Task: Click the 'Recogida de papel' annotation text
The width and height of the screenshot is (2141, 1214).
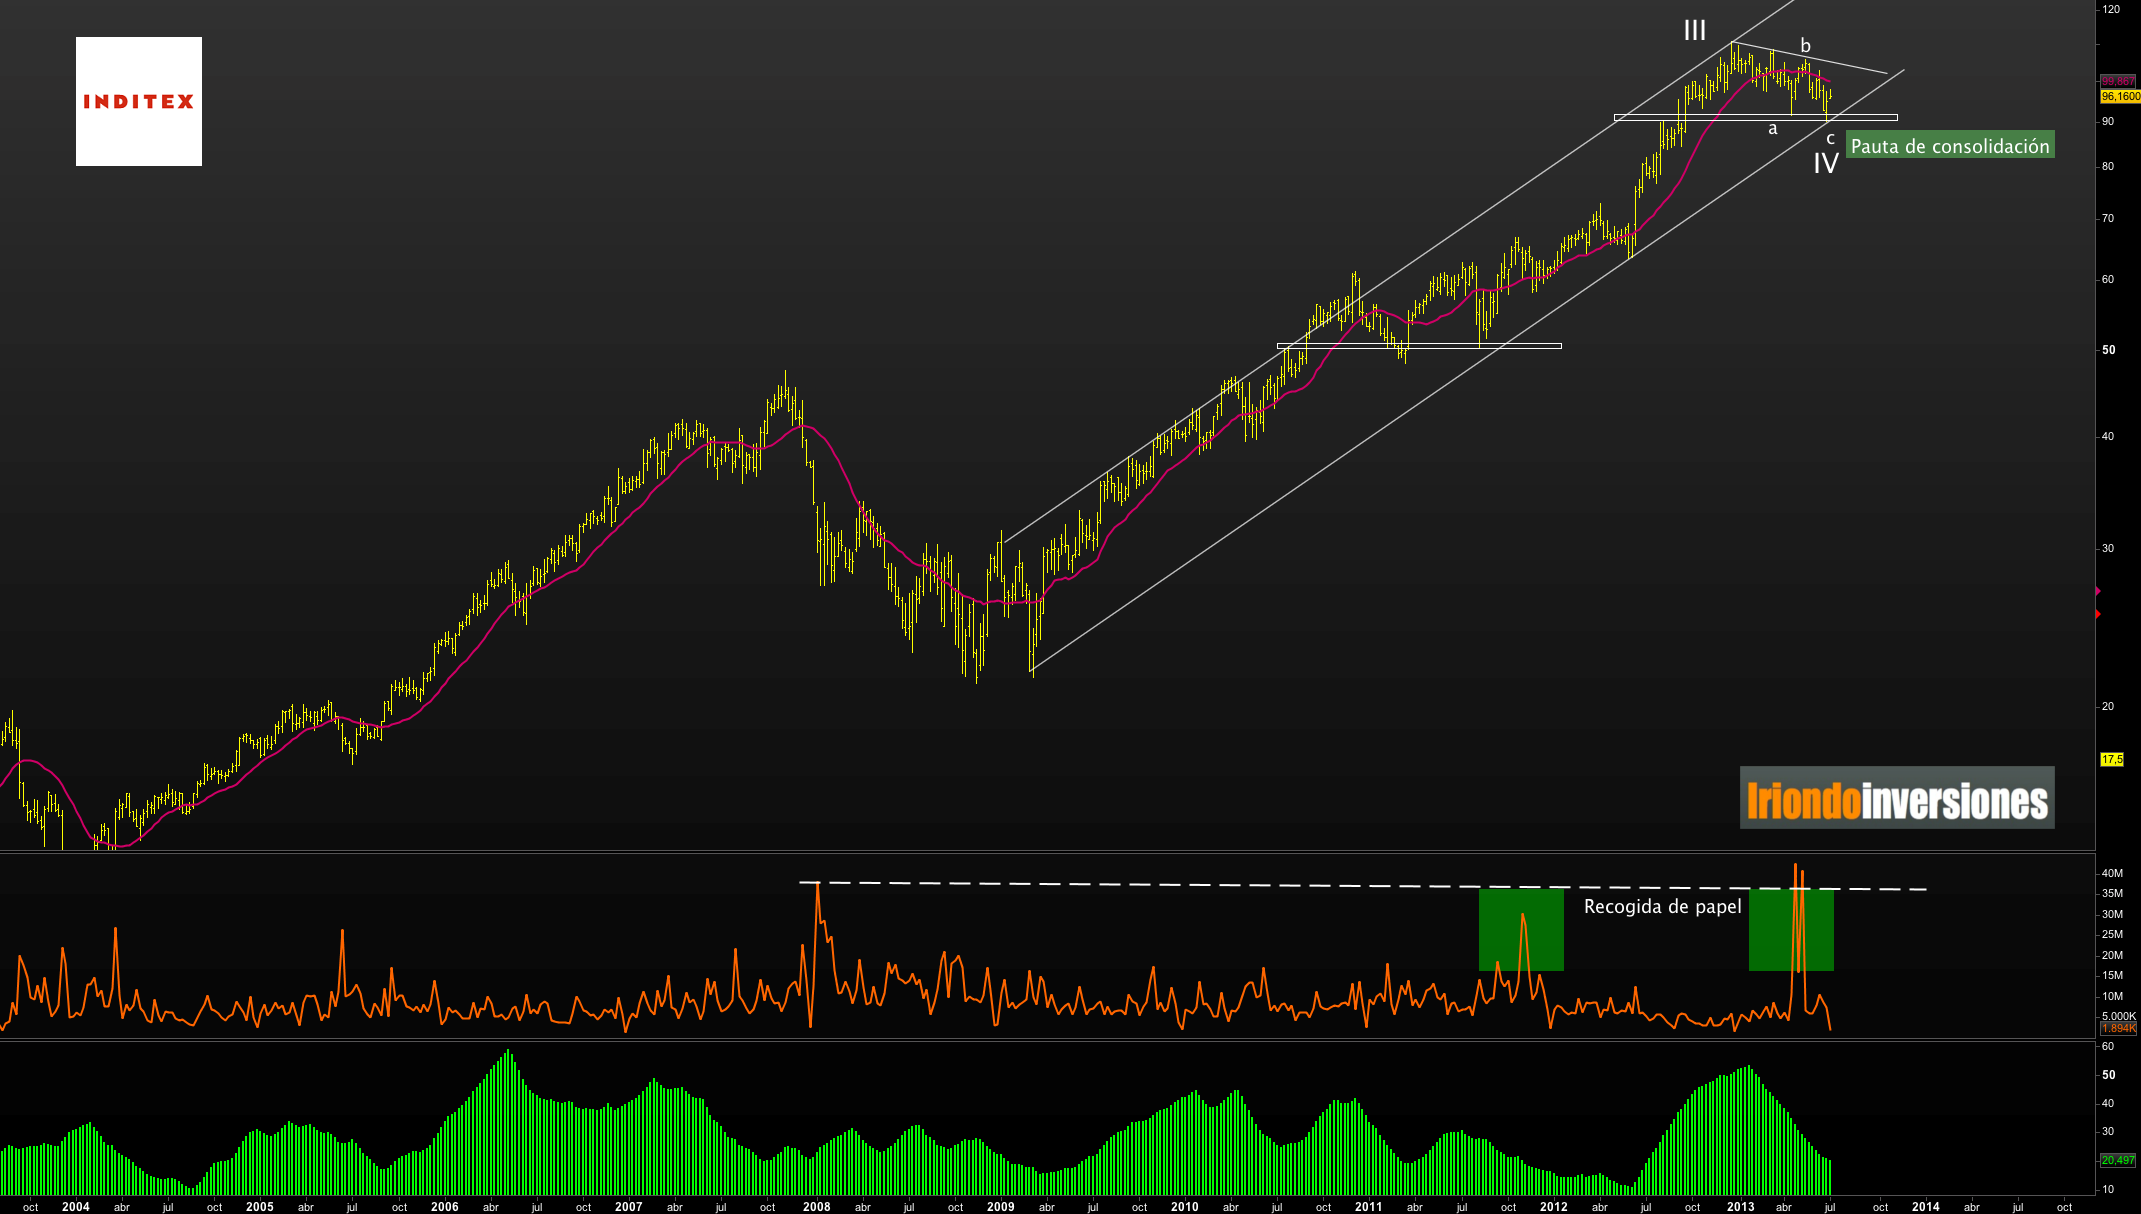Action: point(1662,907)
